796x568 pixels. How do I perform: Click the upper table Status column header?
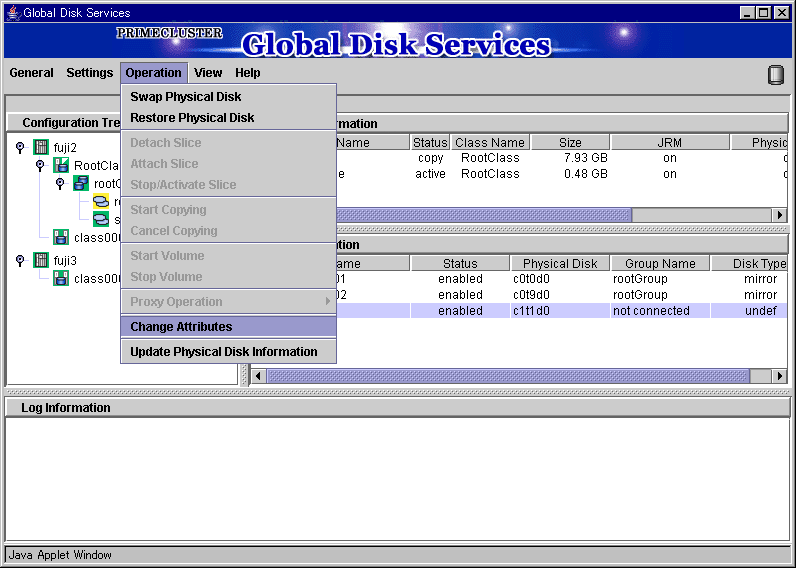[430, 142]
